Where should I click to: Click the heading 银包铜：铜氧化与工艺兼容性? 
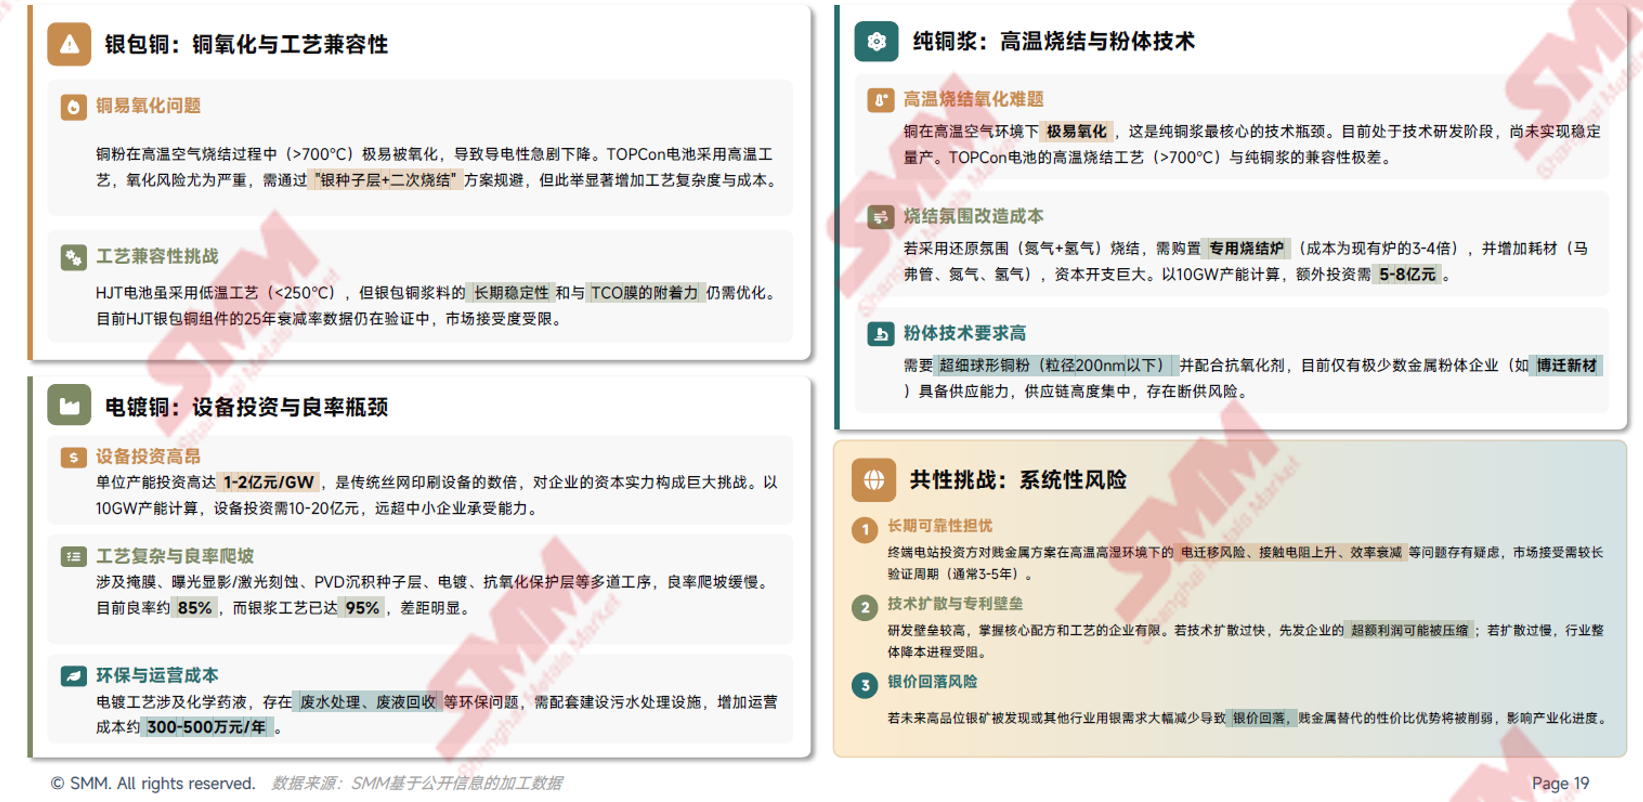coord(246,45)
